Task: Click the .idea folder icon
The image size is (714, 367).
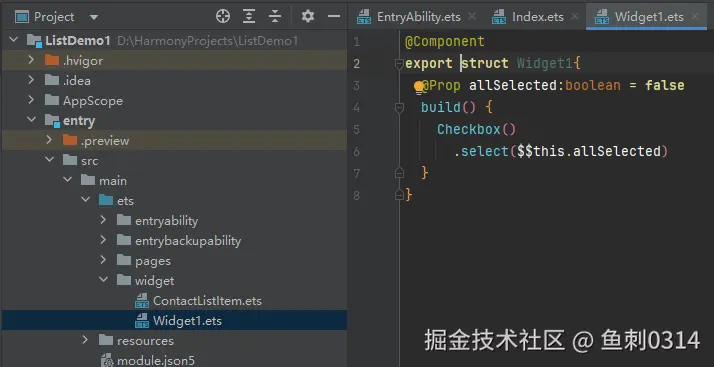Action: (52, 80)
